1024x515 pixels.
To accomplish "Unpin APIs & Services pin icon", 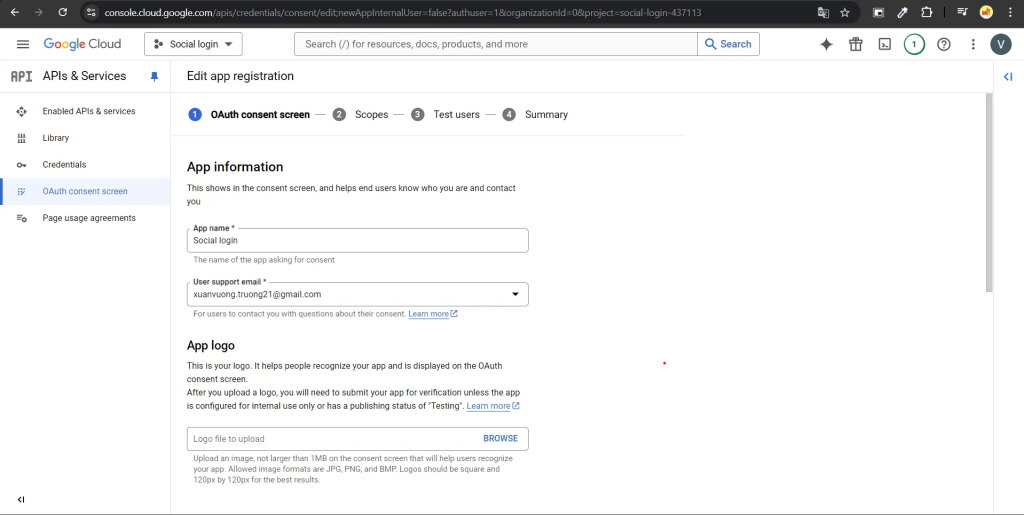I will coord(154,76).
